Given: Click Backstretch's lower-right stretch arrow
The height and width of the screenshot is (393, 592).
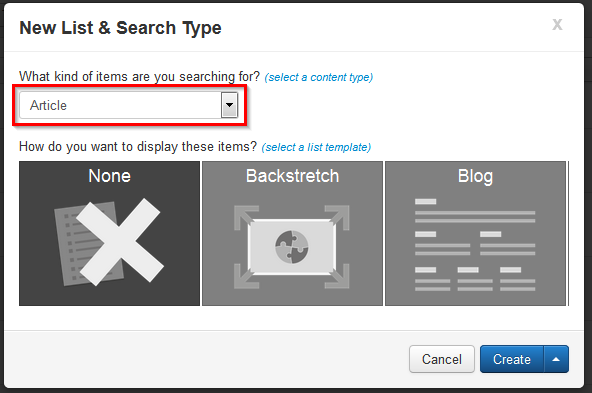Looking at the screenshot, I should [x=337, y=276].
